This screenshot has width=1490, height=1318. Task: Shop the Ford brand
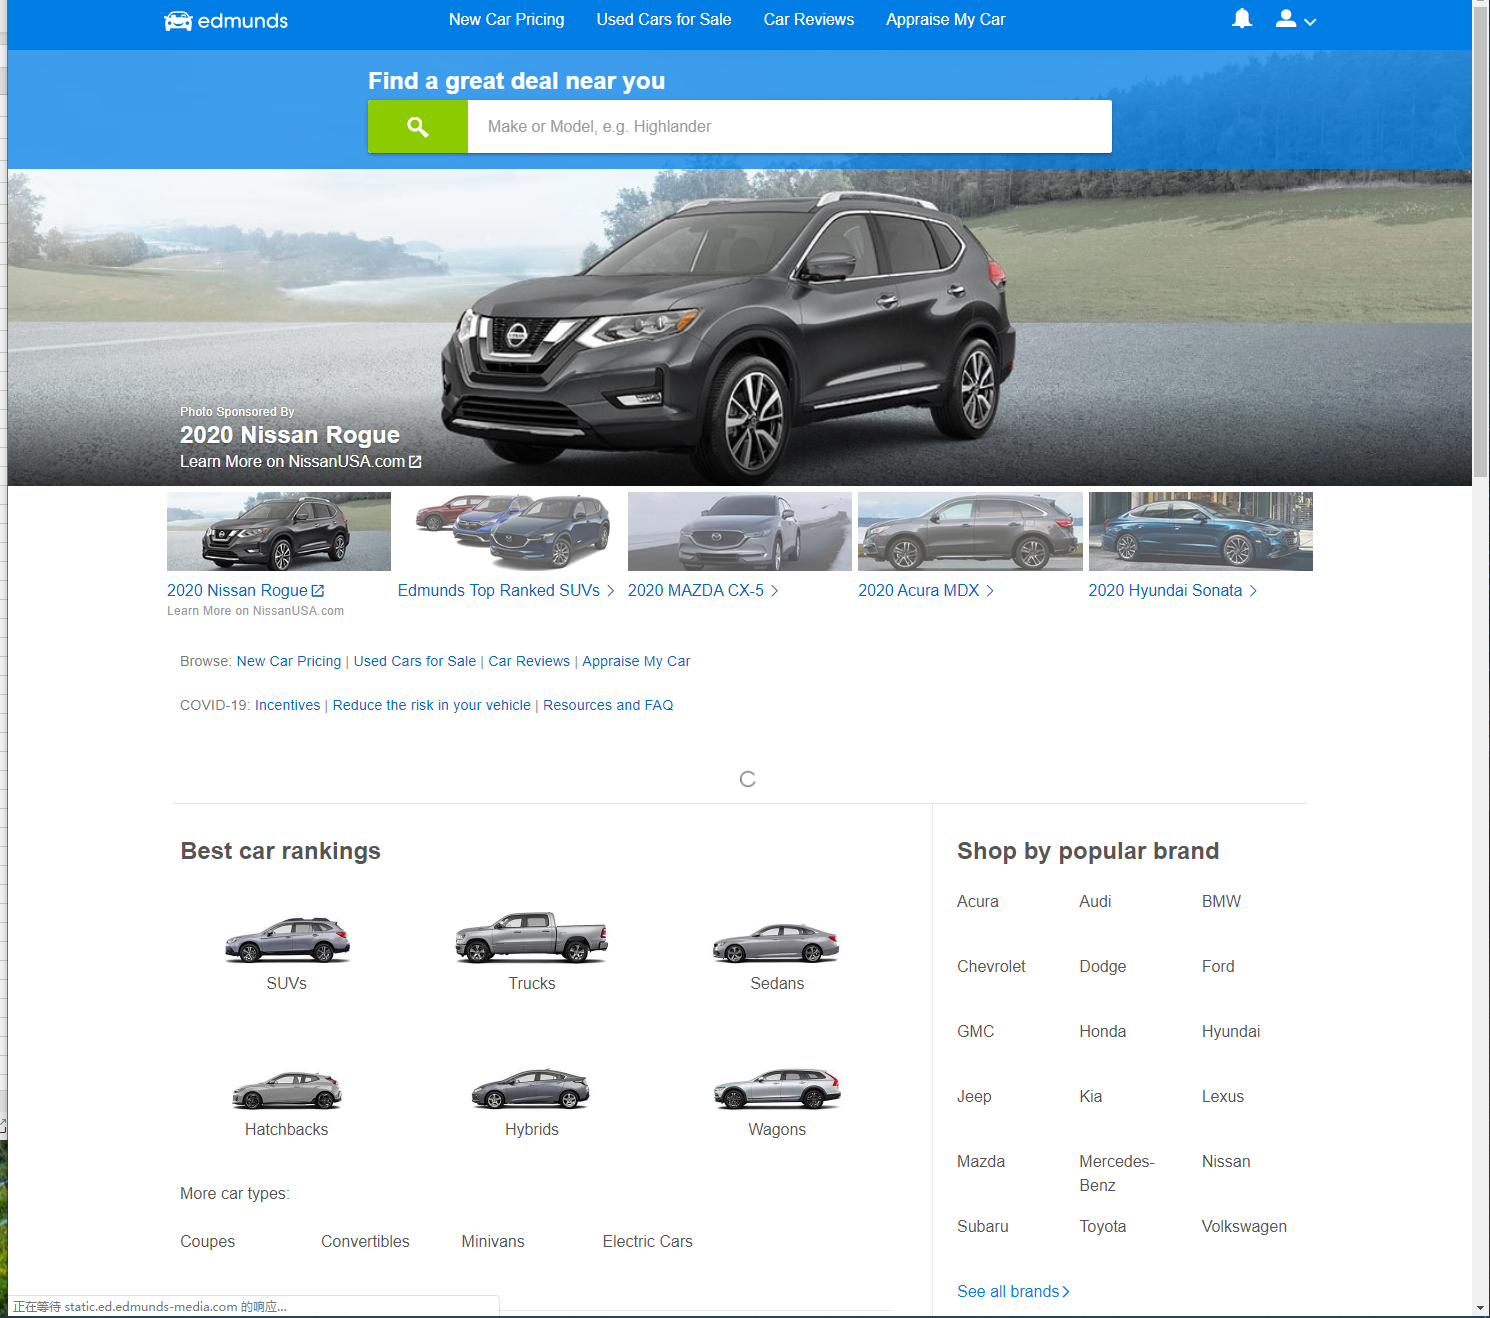pos(1218,966)
